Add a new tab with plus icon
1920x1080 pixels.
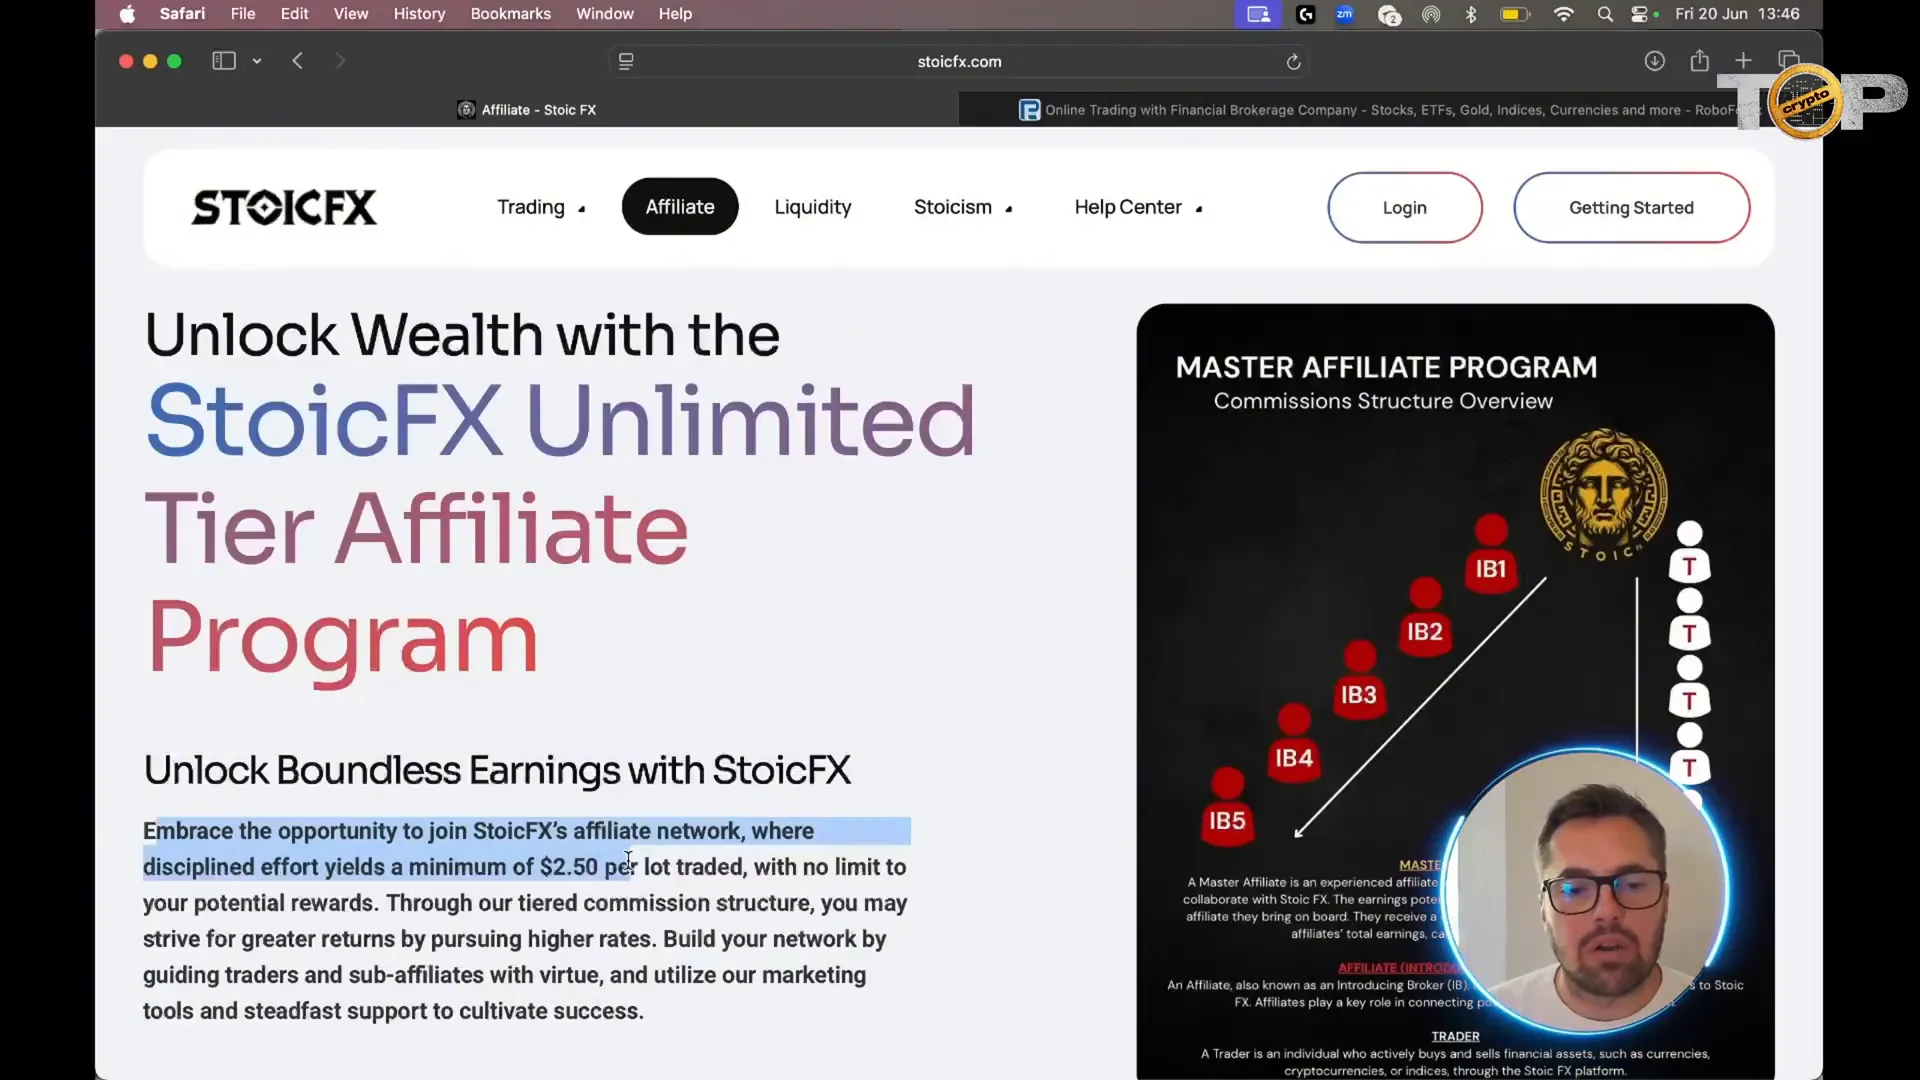[1743, 61]
